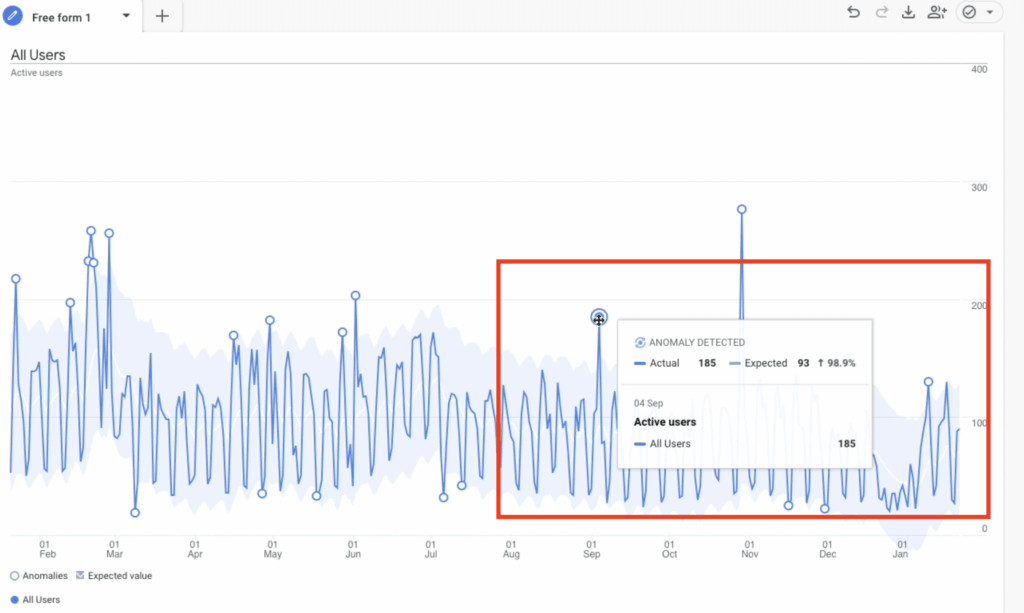
Task: Undo the last change
Action: coord(853,12)
